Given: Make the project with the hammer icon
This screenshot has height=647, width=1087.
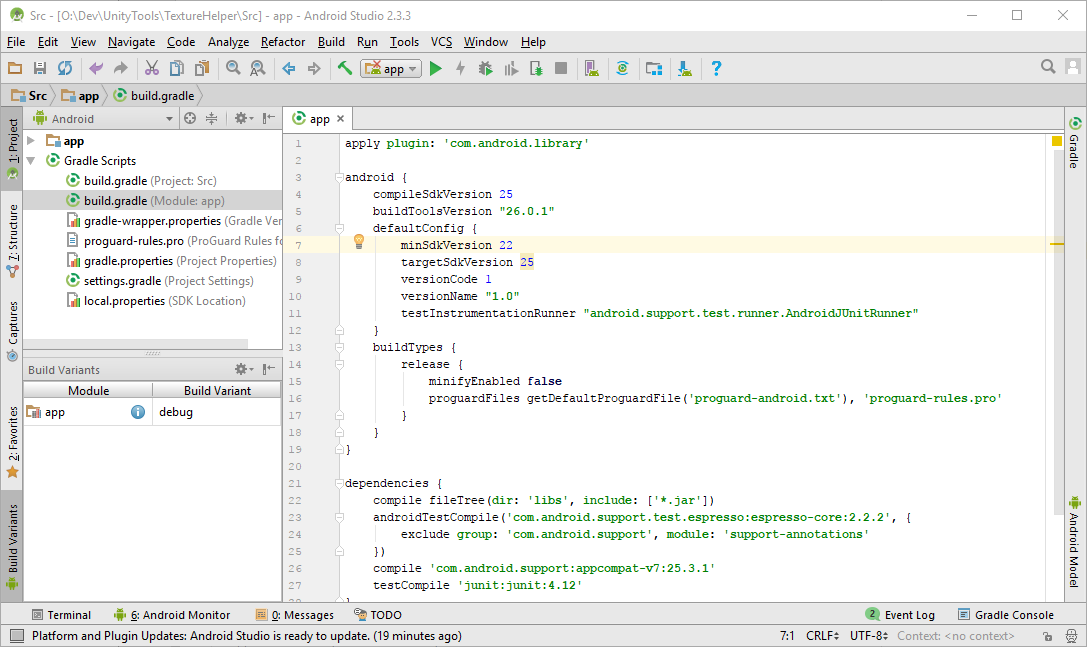Looking at the screenshot, I should coord(345,68).
